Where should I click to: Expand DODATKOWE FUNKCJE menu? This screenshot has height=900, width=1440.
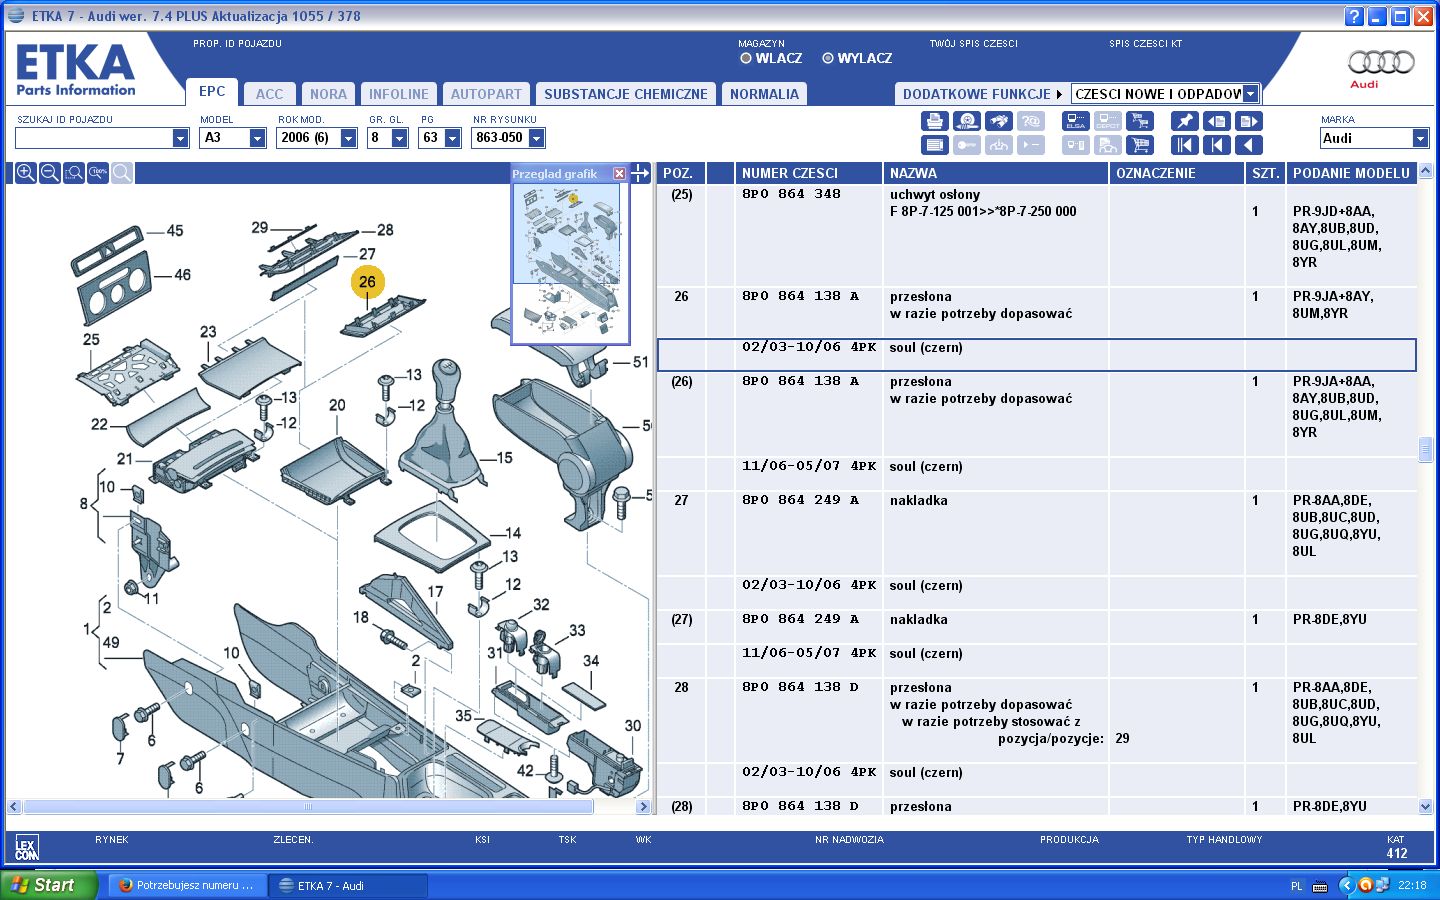click(983, 94)
